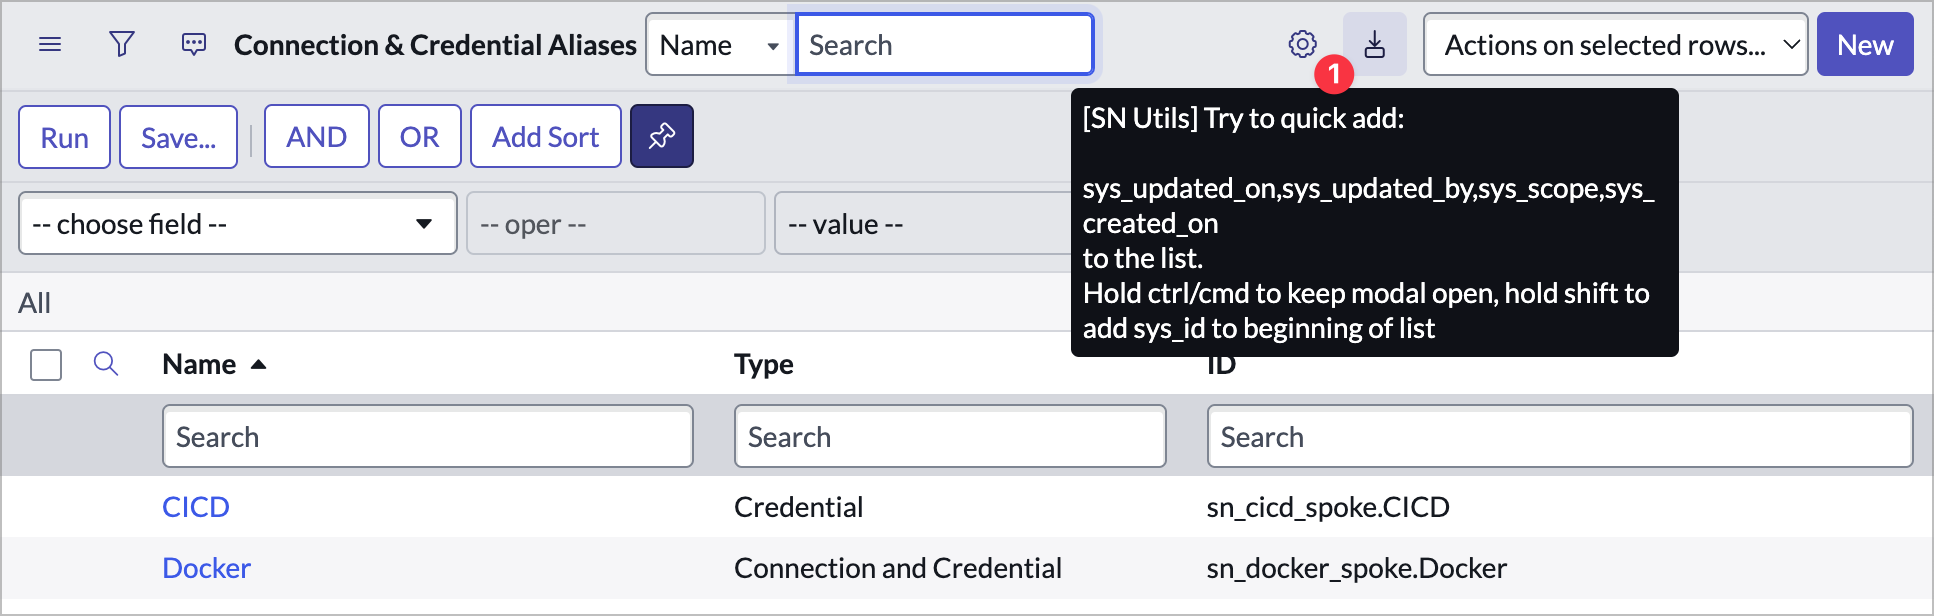
Task: Click the All filter breadcrumb
Action: pos(34,303)
